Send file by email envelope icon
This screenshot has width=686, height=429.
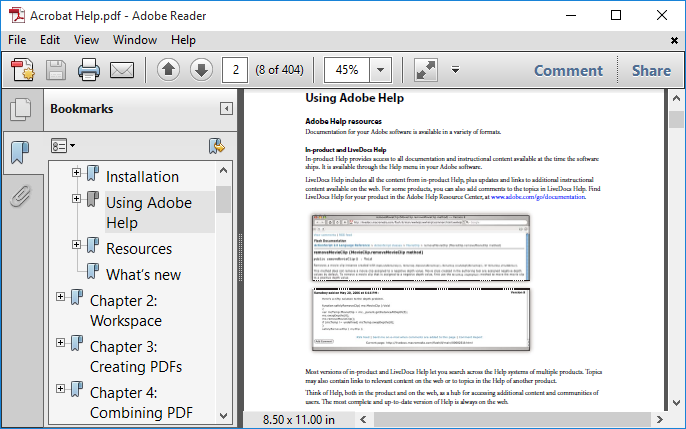(x=122, y=70)
